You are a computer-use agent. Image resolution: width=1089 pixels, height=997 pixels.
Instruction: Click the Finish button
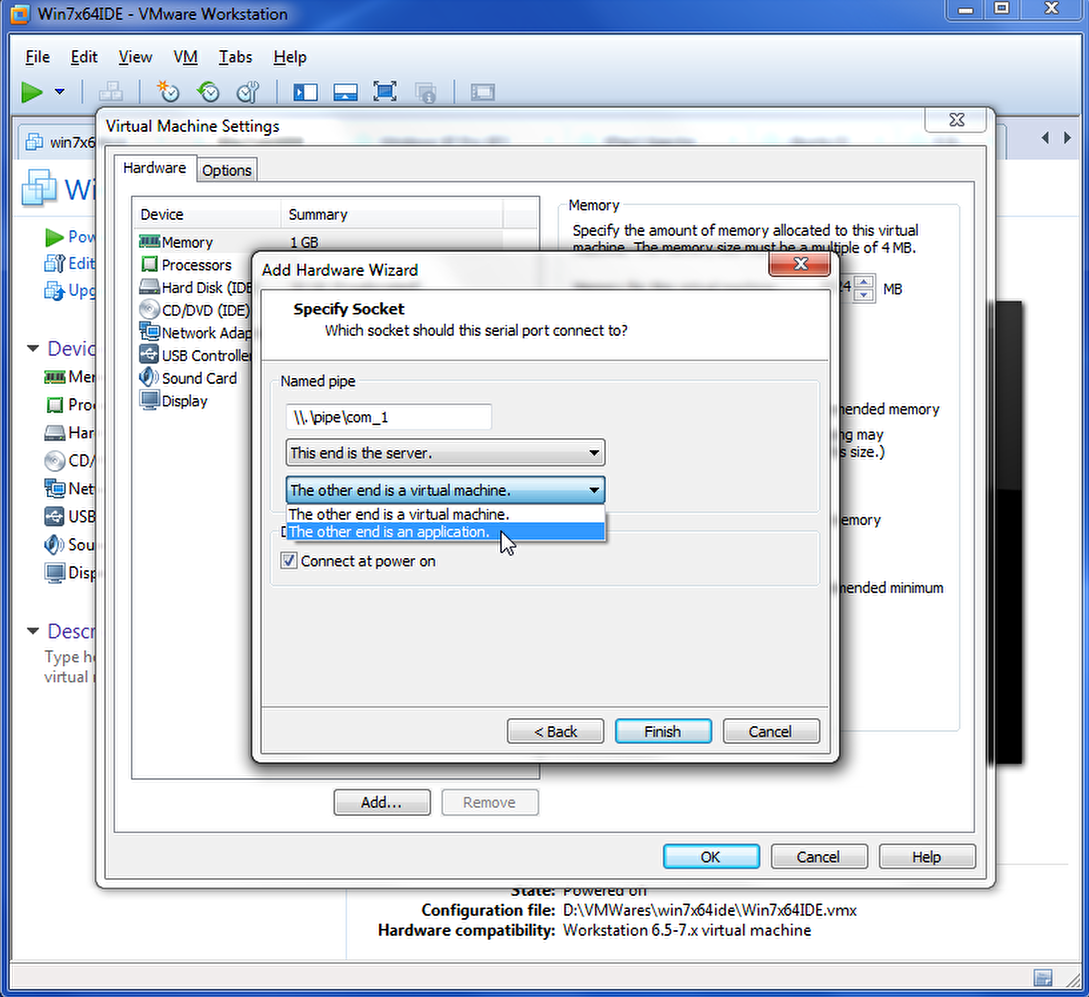pos(663,731)
